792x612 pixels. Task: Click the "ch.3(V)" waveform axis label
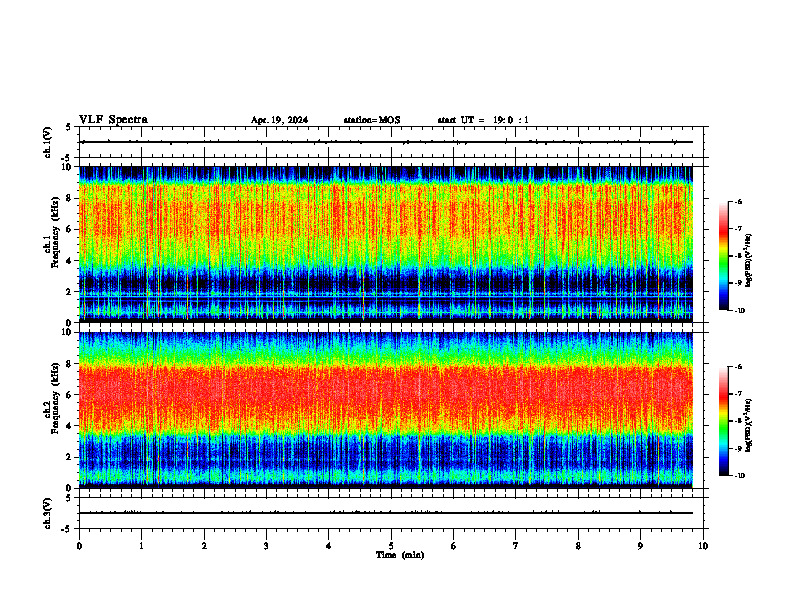(x=48, y=513)
